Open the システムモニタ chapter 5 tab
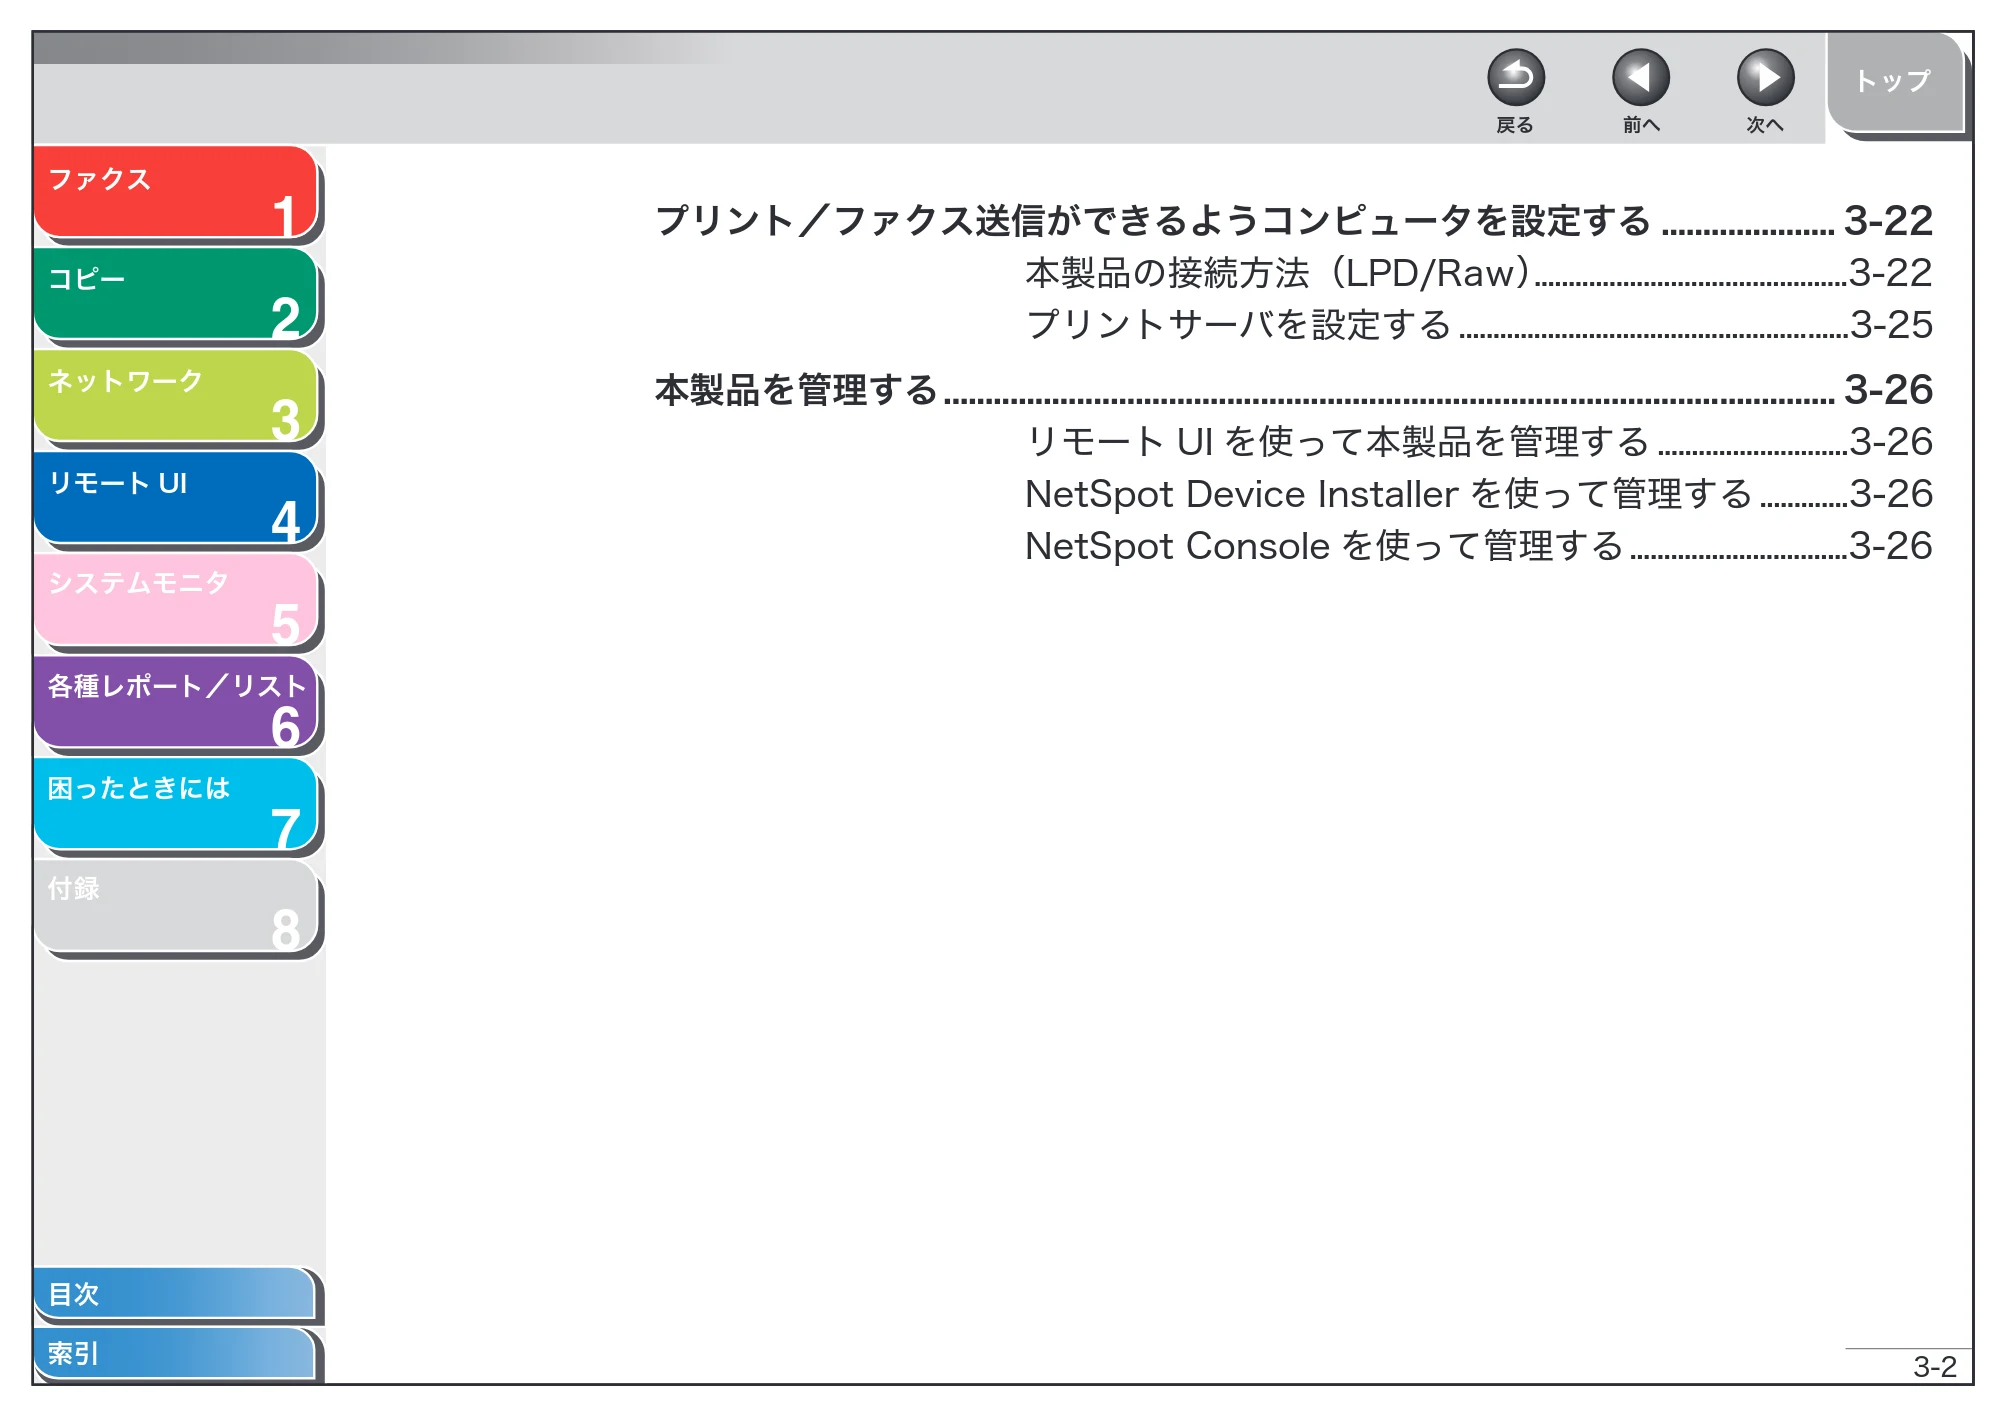Image resolution: width=2000 pixels, height=1415 pixels. click(x=176, y=600)
